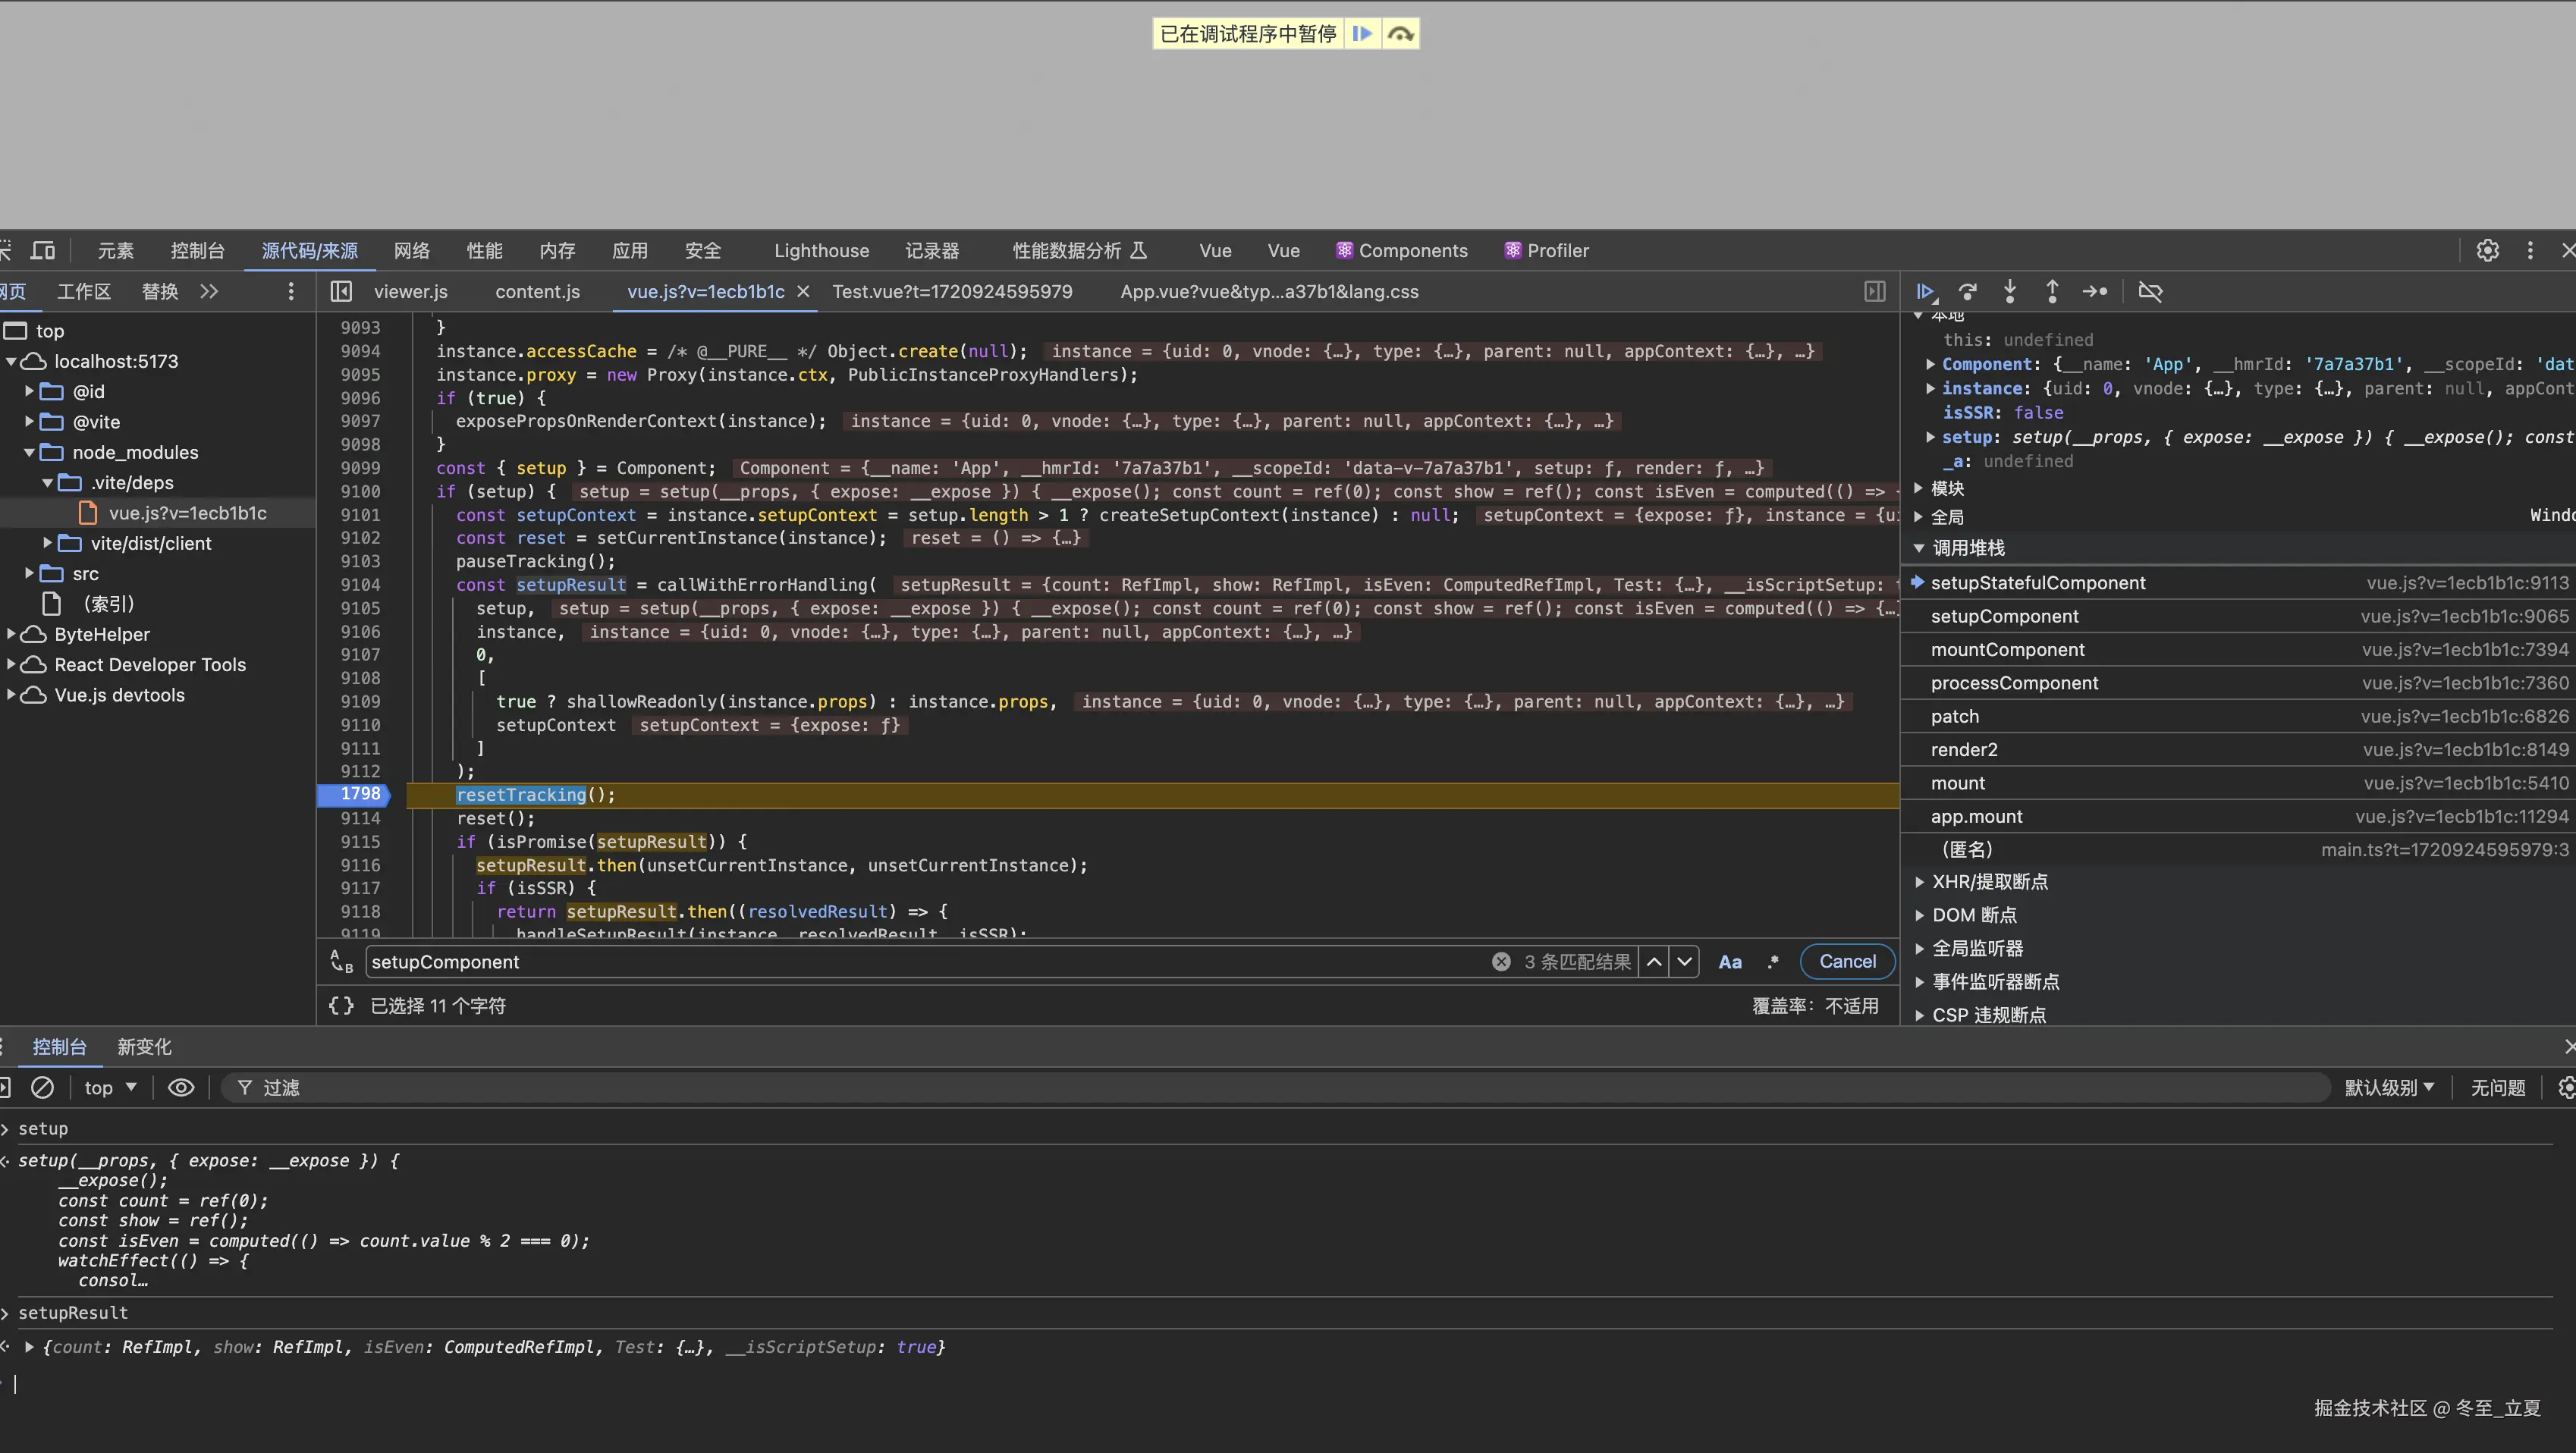This screenshot has height=1453, width=2576.
Task: Deactivate all breakpoints icon
Action: (x=2150, y=292)
